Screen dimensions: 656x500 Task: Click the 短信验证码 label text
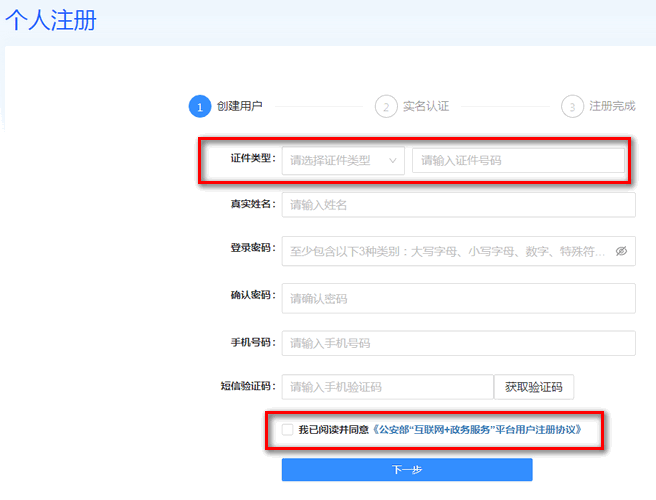pyautogui.click(x=248, y=386)
